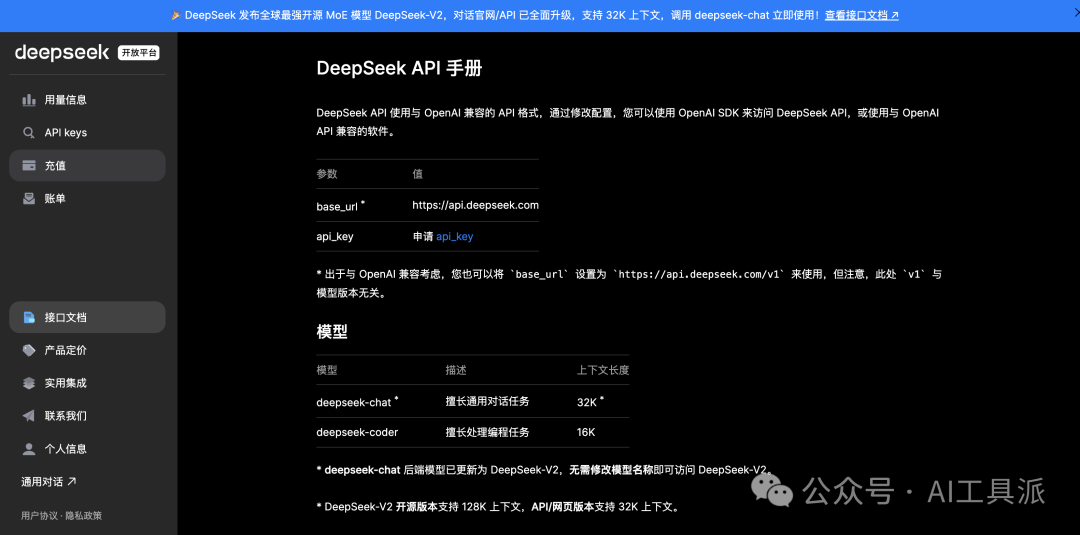Click the layers icon beside 实用集成

(29, 383)
